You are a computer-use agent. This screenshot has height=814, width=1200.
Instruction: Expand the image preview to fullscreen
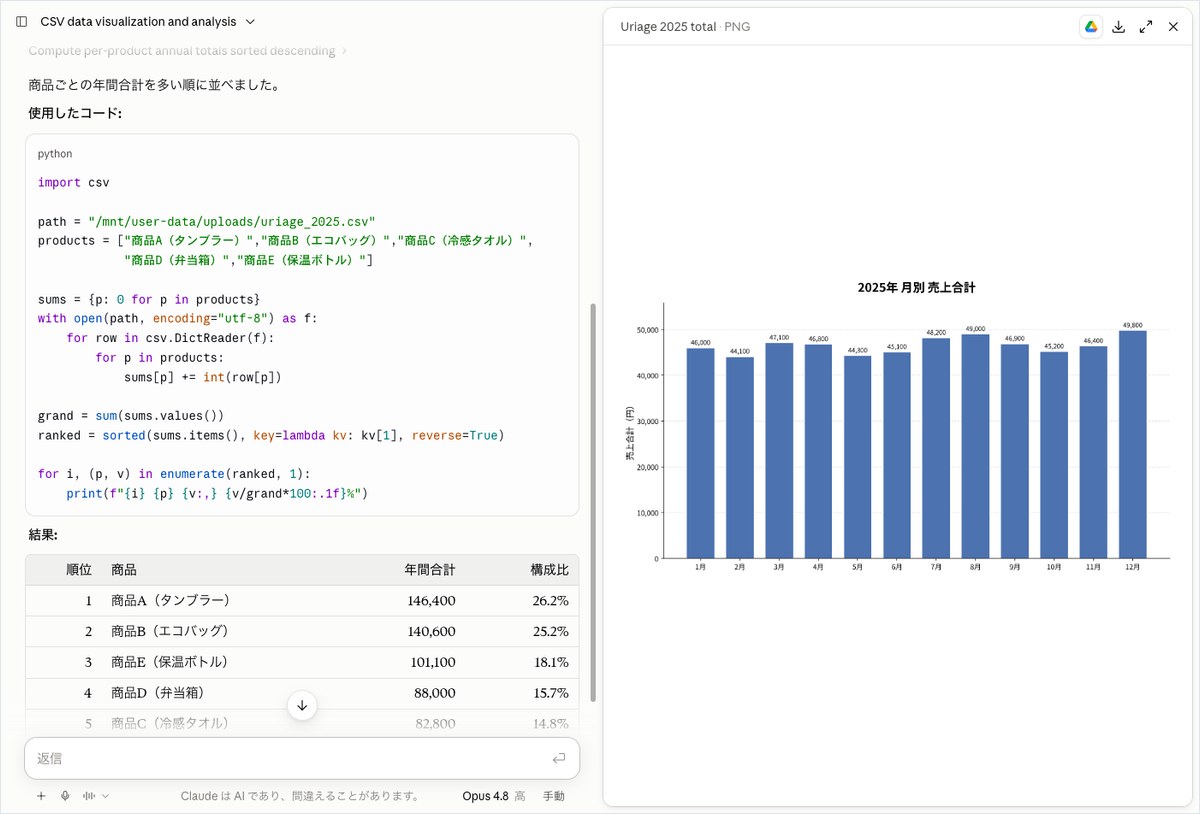coord(1146,27)
